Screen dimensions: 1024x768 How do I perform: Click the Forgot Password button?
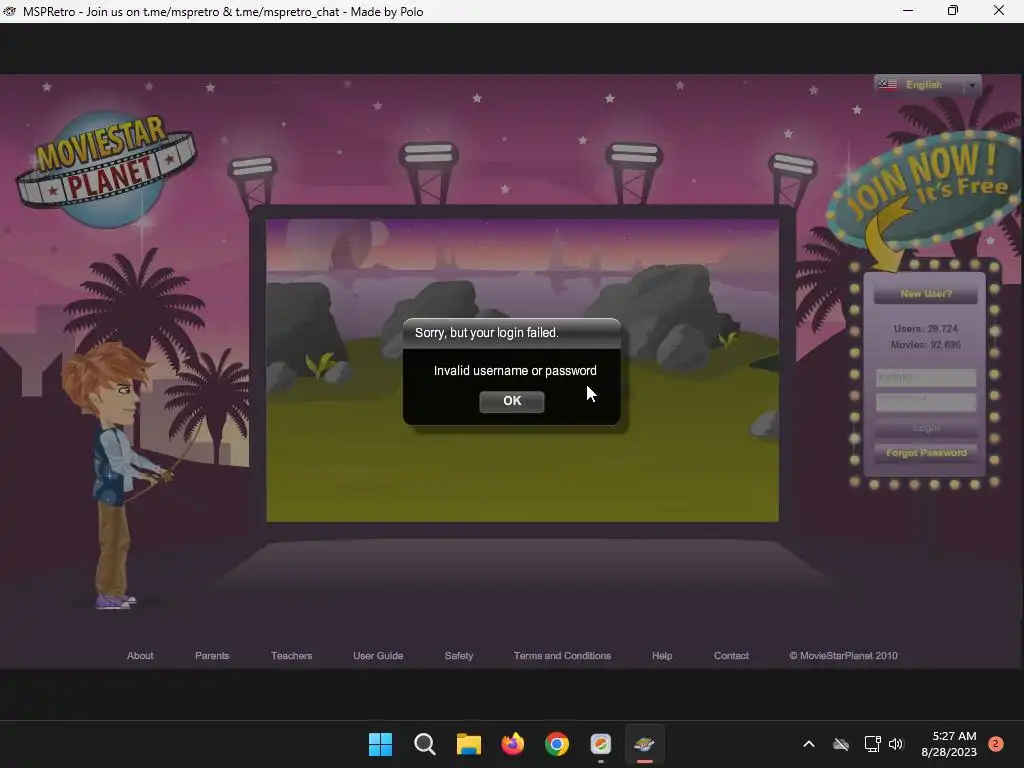coord(925,453)
